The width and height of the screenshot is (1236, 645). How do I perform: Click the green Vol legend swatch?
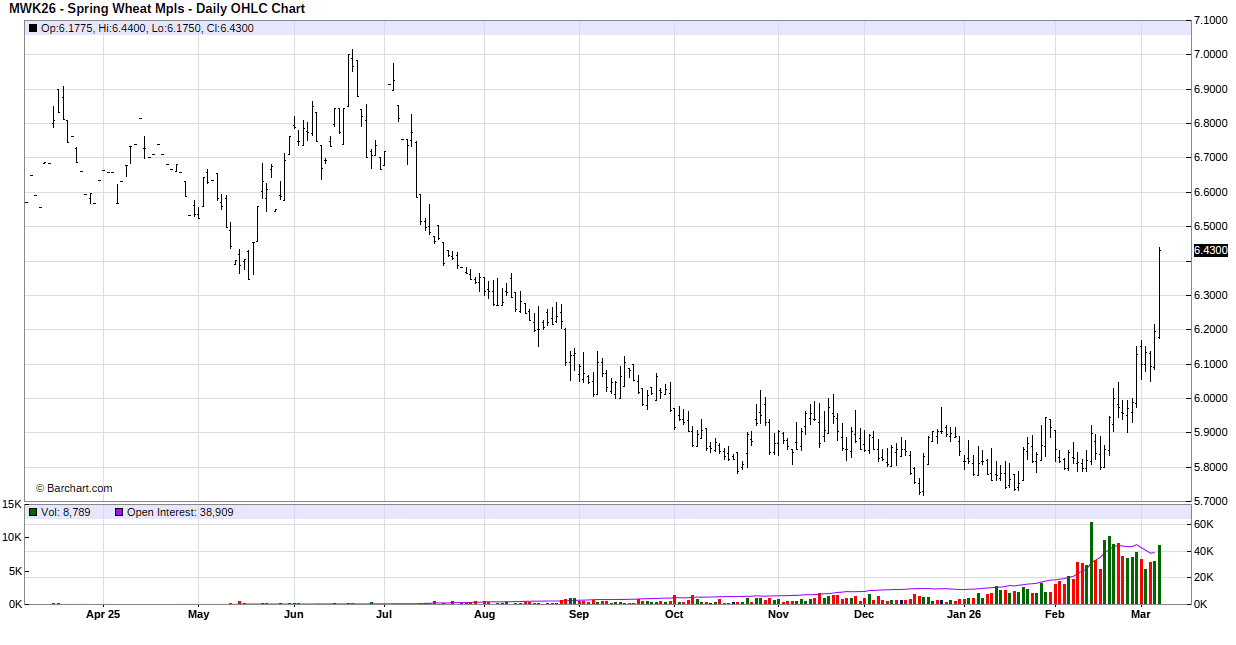point(33,512)
